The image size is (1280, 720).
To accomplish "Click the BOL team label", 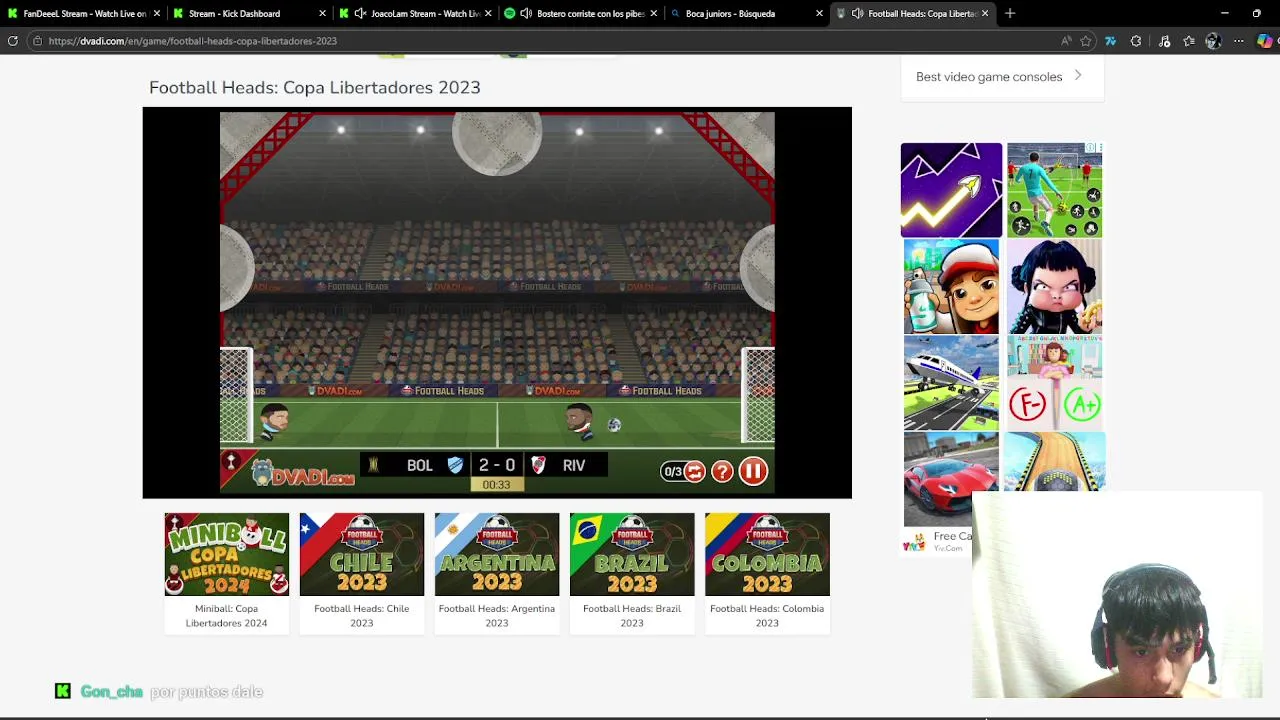I will click(x=420, y=465).
